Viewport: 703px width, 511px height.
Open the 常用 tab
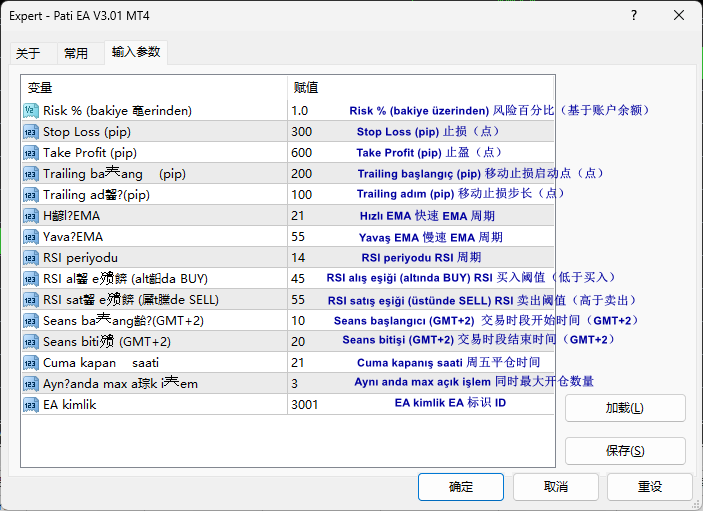[76, 54]
